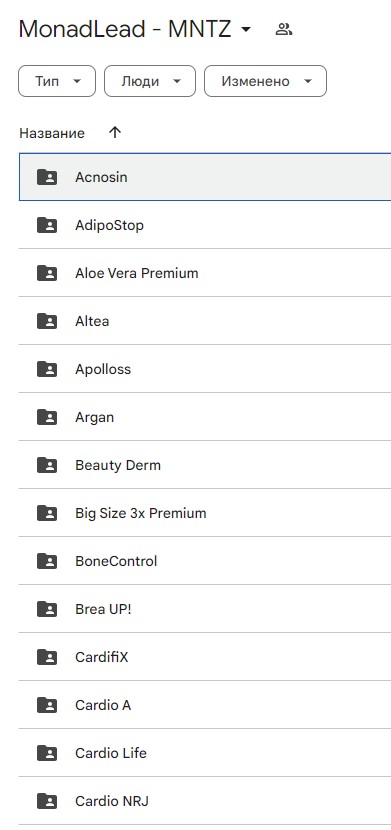Select the CardifiX folder name

pyautogui.click(x=102, y=657)
